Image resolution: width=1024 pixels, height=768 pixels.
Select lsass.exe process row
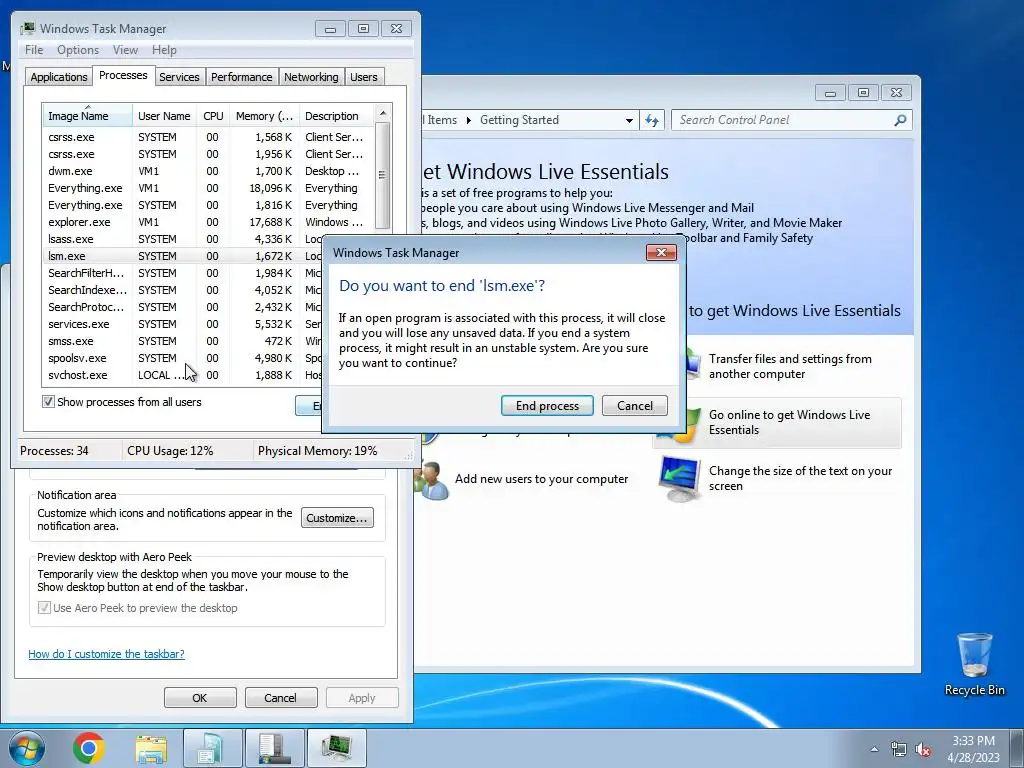pyautogui.click(x=183, y=239)
